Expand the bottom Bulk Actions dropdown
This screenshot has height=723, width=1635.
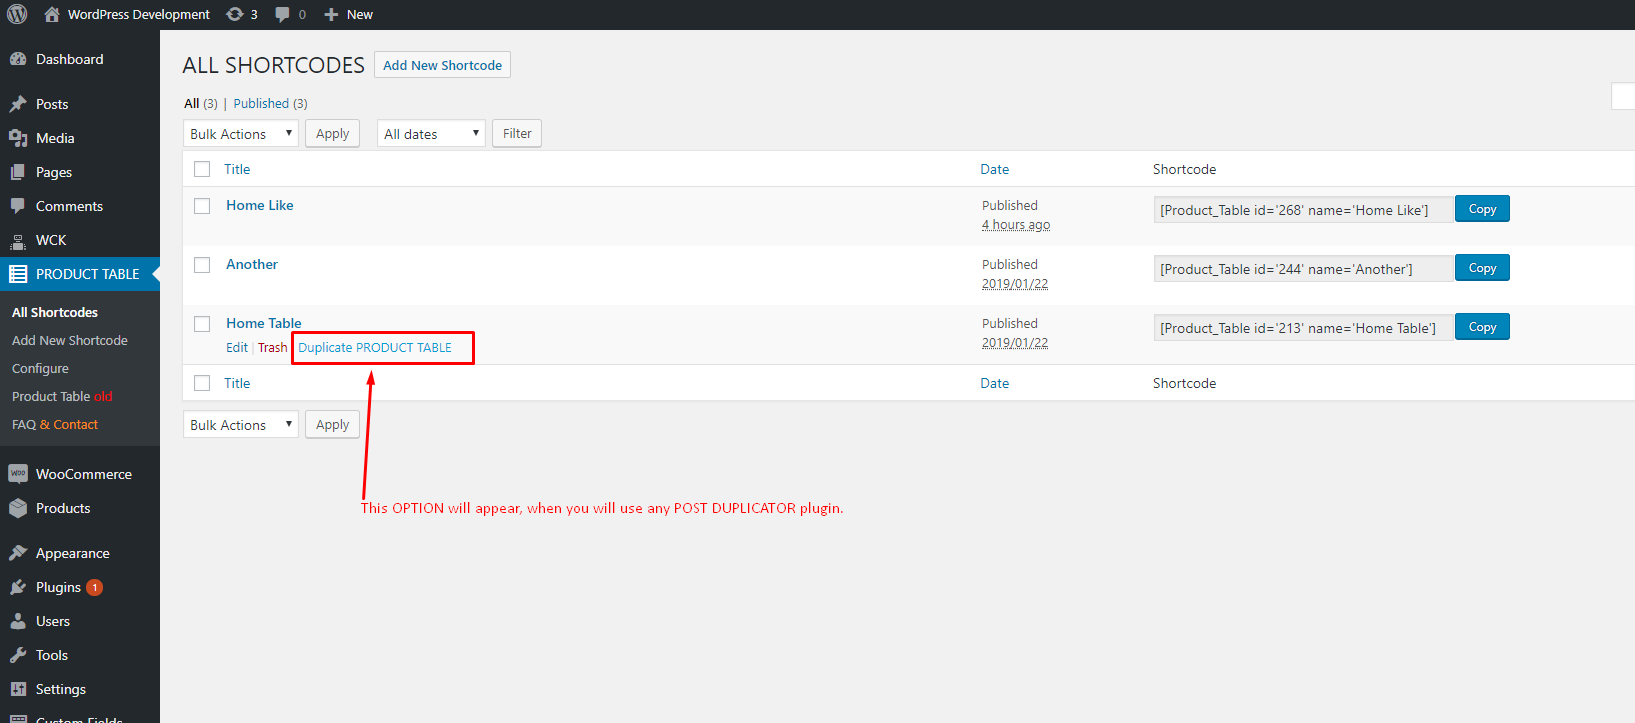coord(240,425)
